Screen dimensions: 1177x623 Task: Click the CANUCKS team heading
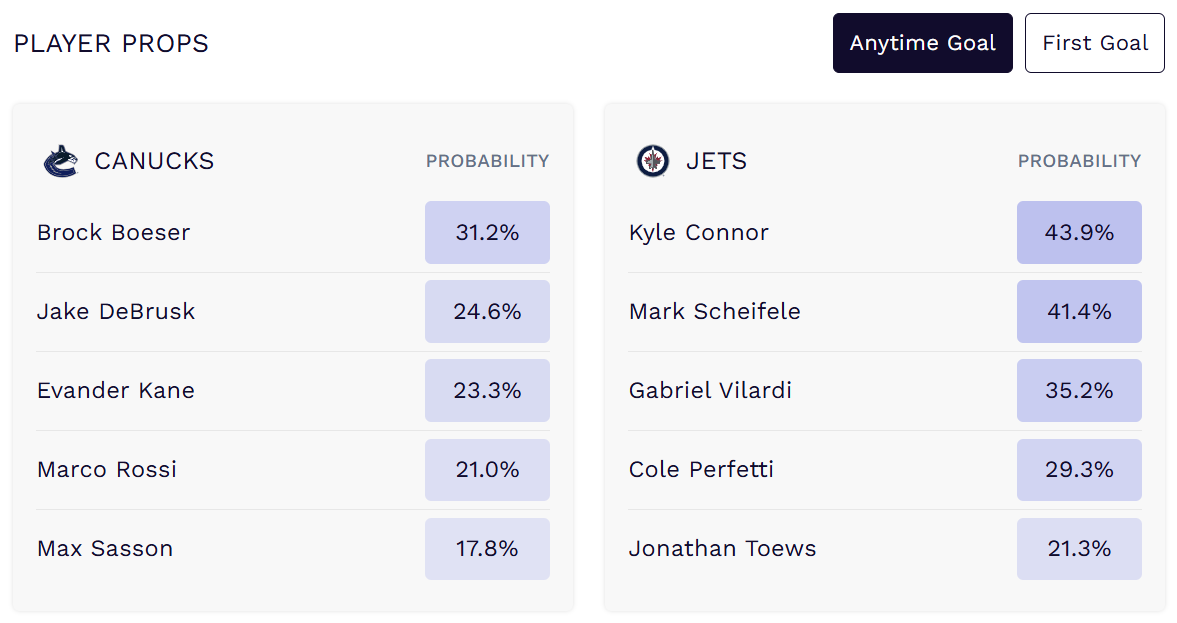[x=154, y=161]
